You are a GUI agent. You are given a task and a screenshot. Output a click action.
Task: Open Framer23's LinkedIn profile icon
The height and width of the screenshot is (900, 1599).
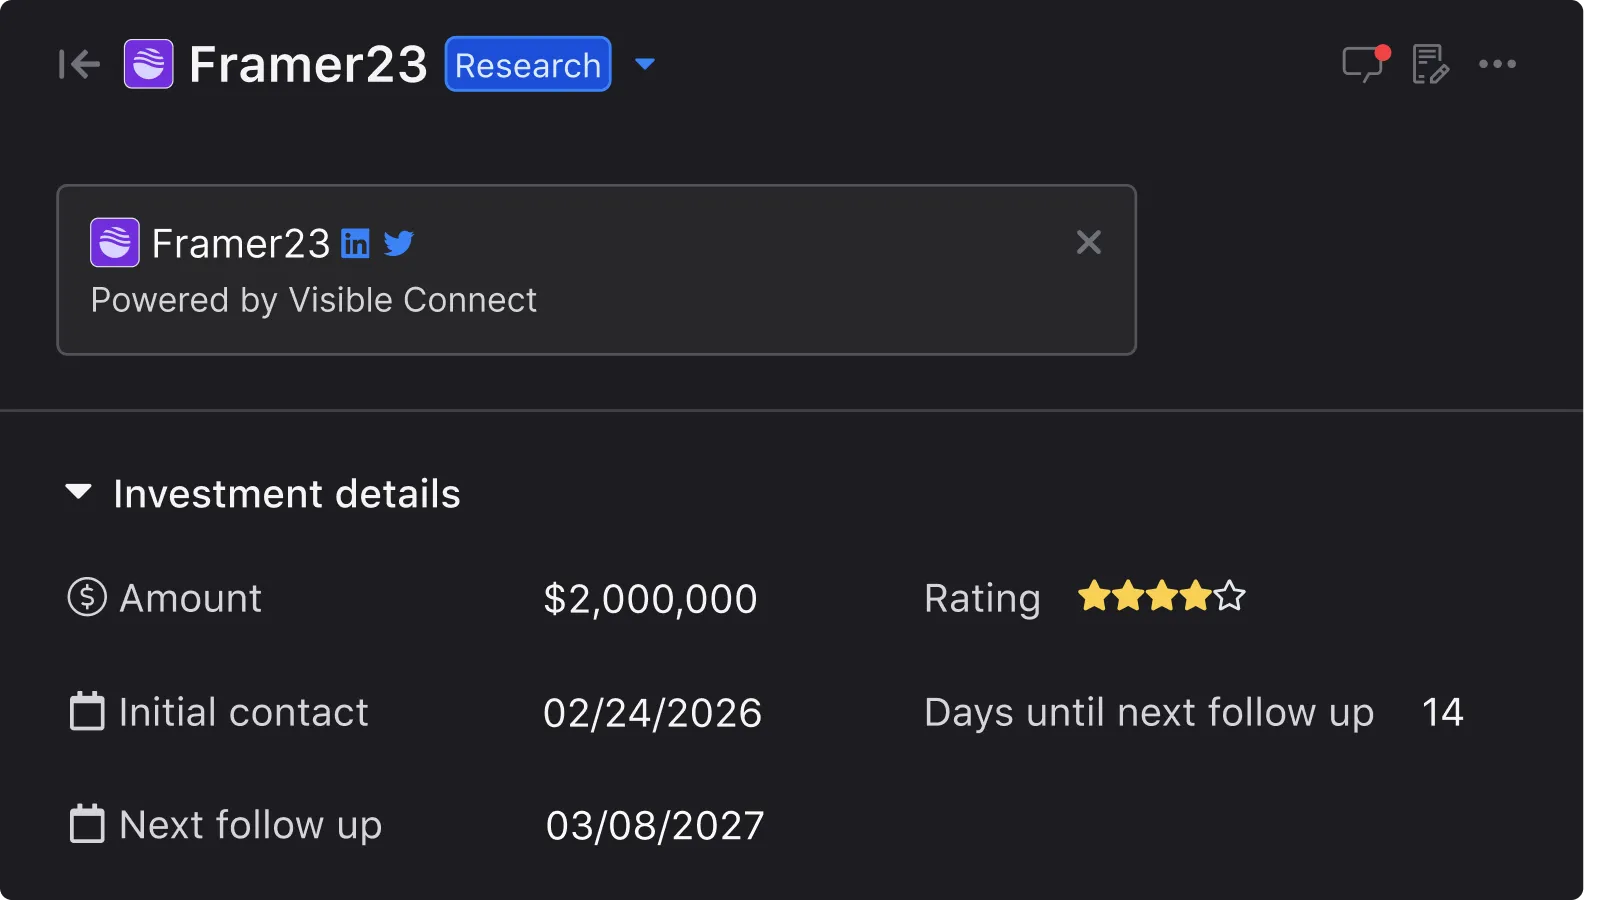pyautogui.click(x=355, y=243)
